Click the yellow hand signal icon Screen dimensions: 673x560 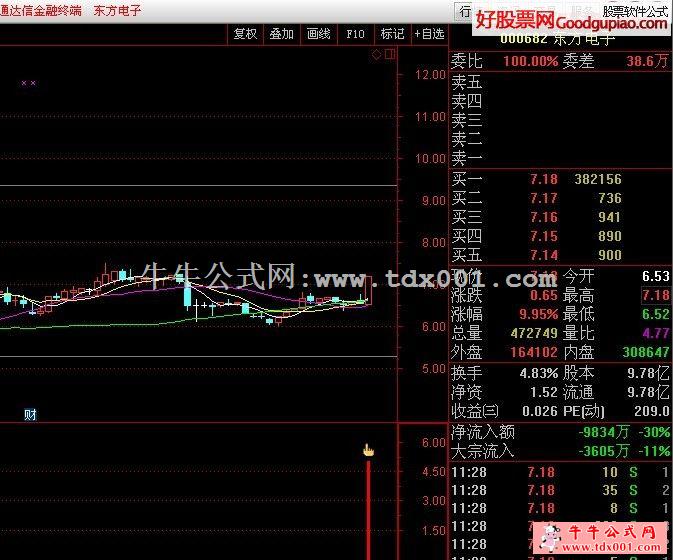pos(368,450)
